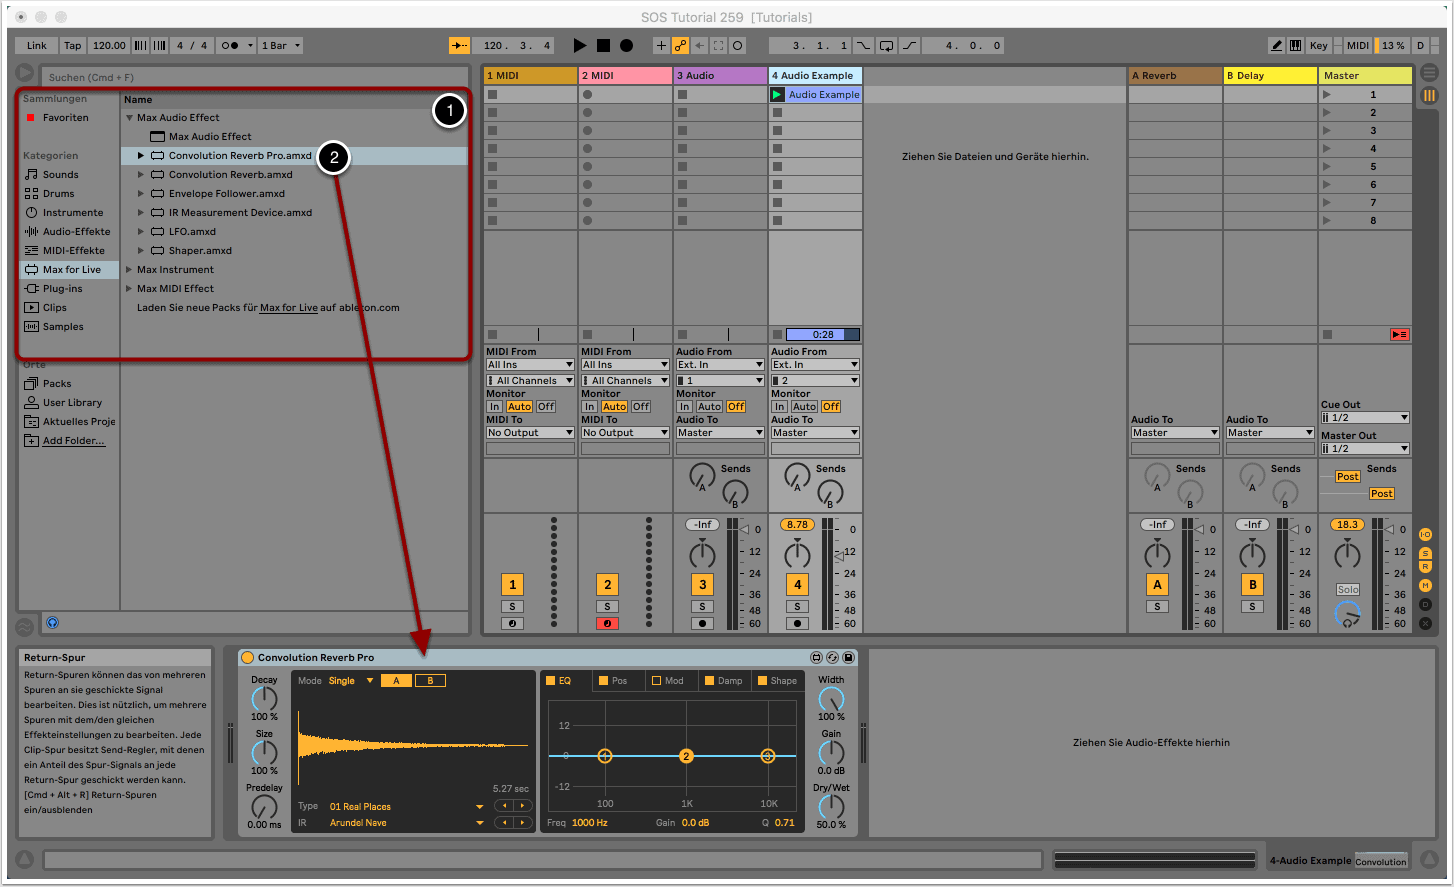Click the Tap tempo button

71,45
